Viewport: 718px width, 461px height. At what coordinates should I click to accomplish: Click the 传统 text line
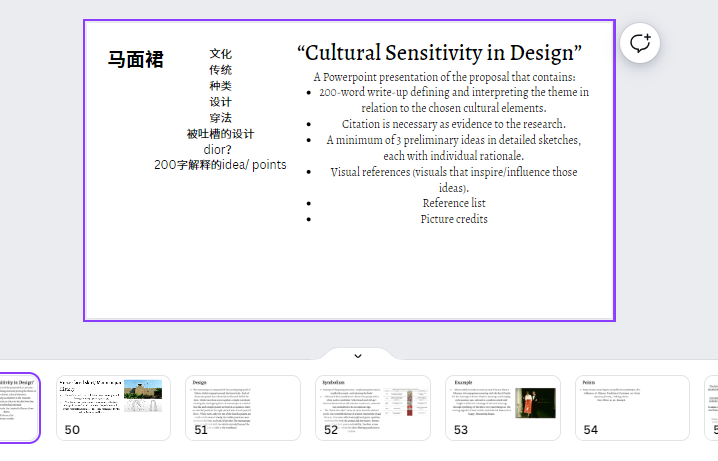(x=220, y=70)
